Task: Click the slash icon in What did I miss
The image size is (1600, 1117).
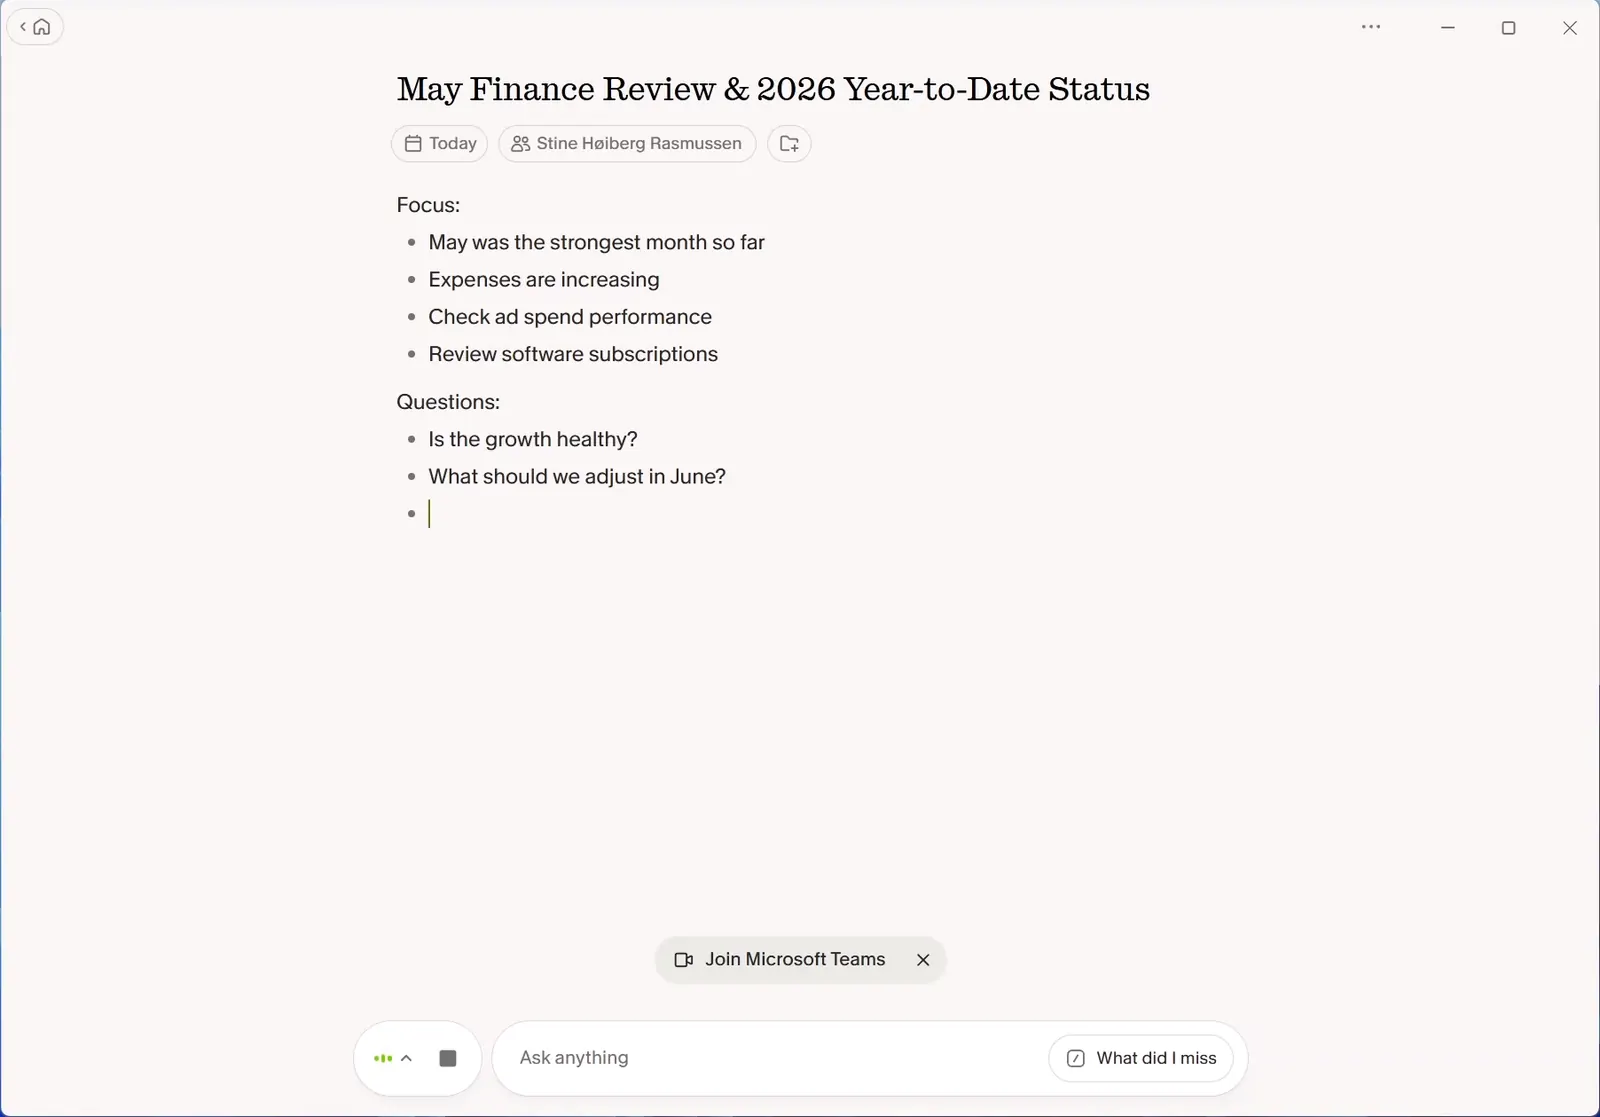Action: click(1076, 1058)
